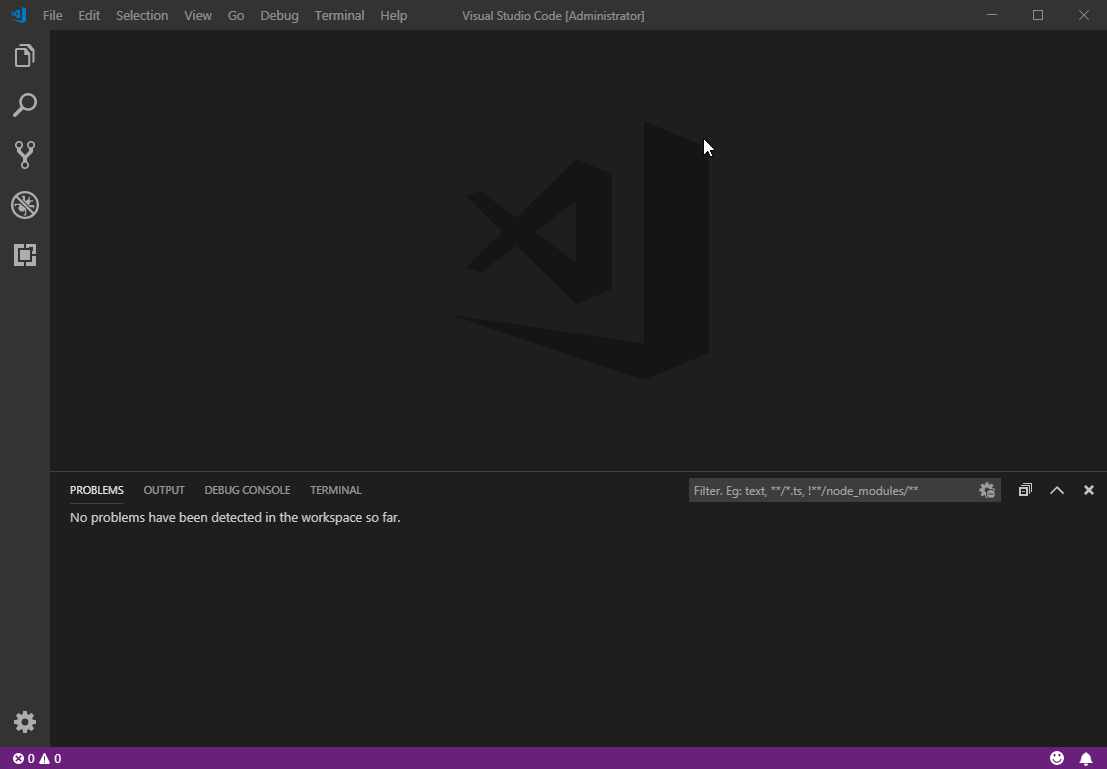The image size is (1107, 769).
Task: Open the Debug menu
Action: click(x=279, y=16)
